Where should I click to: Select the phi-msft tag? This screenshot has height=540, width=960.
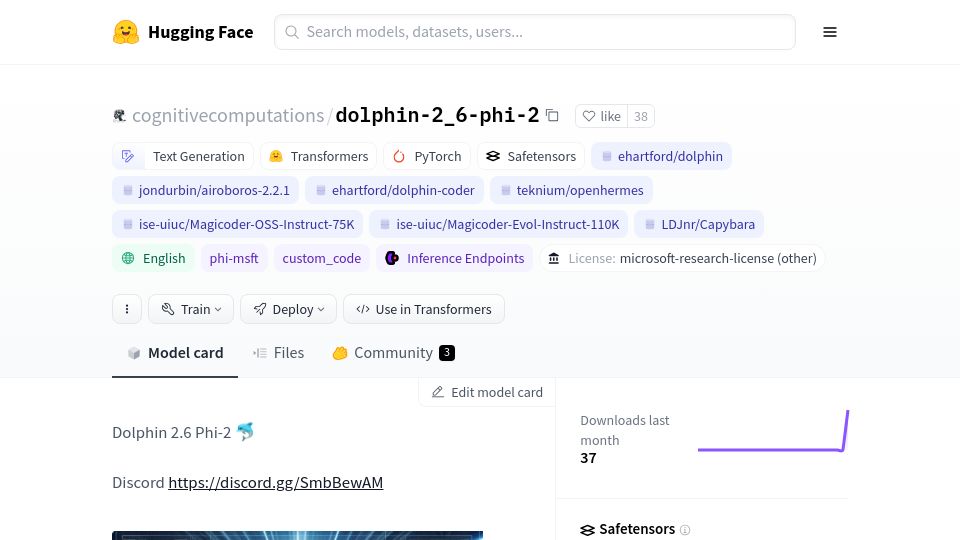coord(234,258)
